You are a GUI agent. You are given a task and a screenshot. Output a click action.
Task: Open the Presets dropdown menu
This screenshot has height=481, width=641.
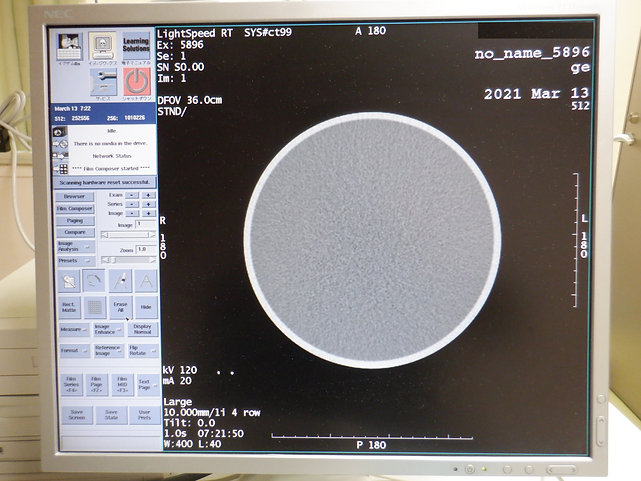click(75, 260)
